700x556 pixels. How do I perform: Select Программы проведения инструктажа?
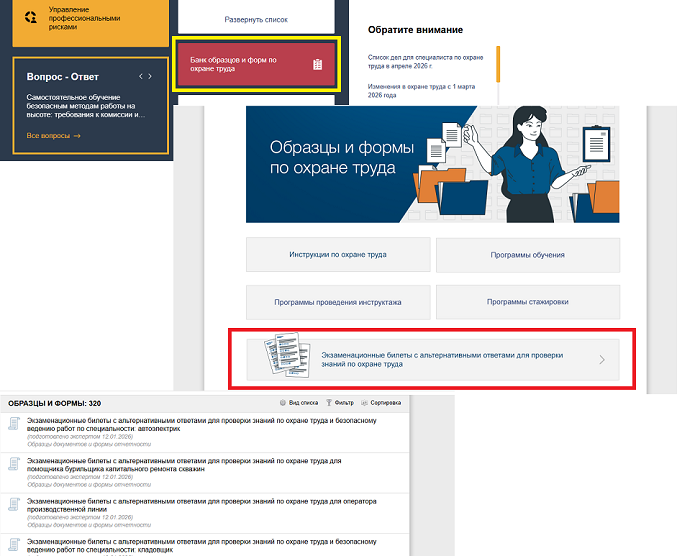point(338,302)
